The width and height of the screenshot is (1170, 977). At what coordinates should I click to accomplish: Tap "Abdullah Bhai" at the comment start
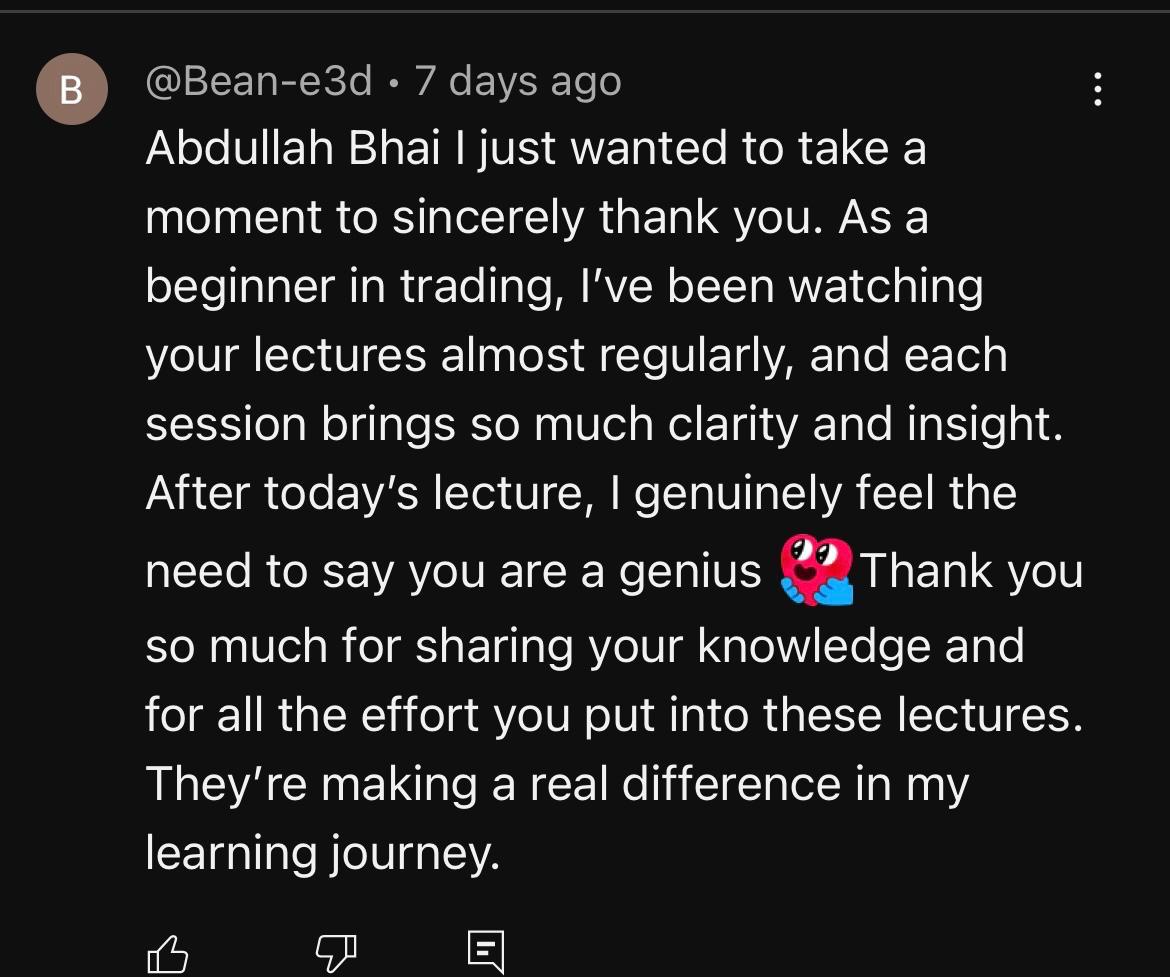point(293,149)
